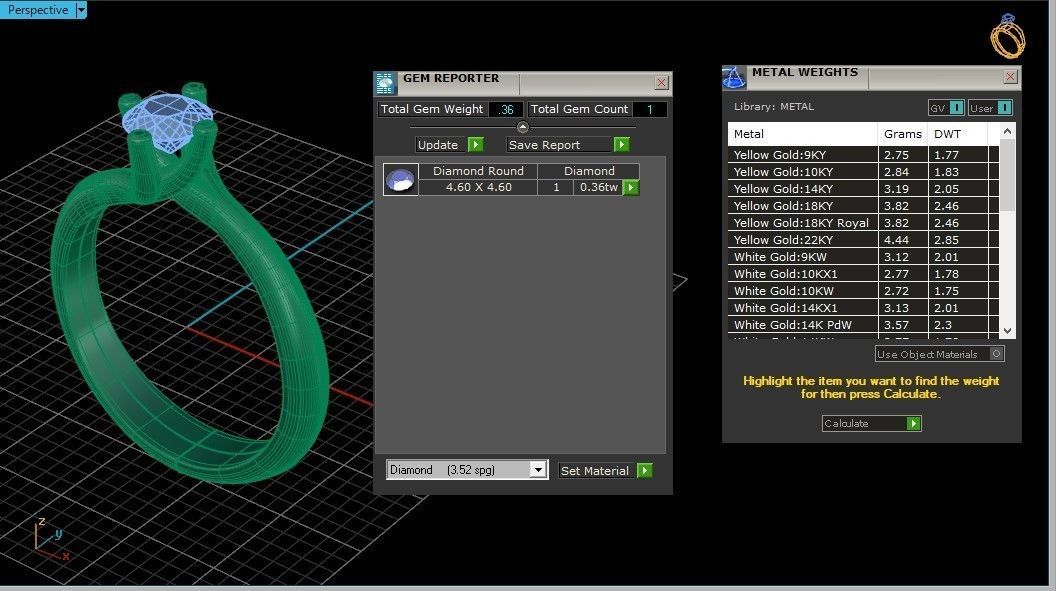The height and width of the screenshot is (591, 1056).
Task: Click the gold ring icon top right
Action: pyautogui.click(x=1007, y=36)
